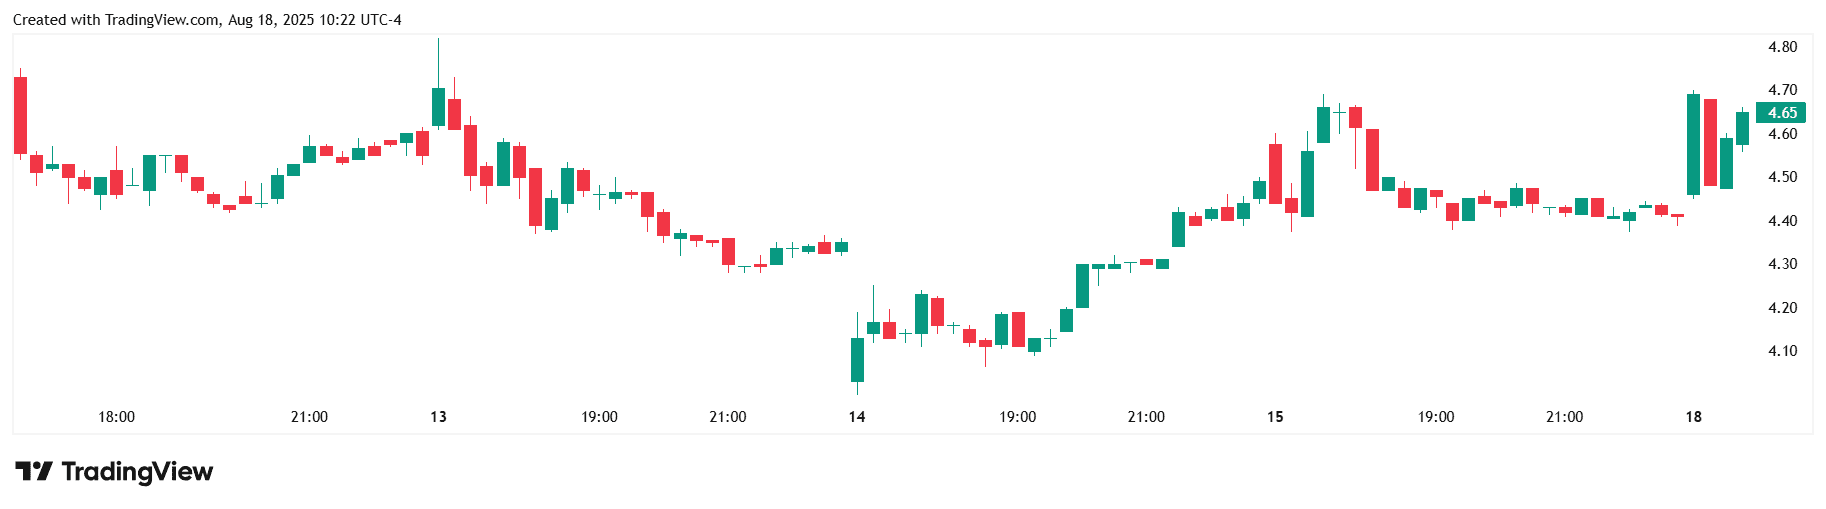This screenshot has height=509, width=1826.
Task: Click the tall green candle above date 18
Action: click(1693, 144)
